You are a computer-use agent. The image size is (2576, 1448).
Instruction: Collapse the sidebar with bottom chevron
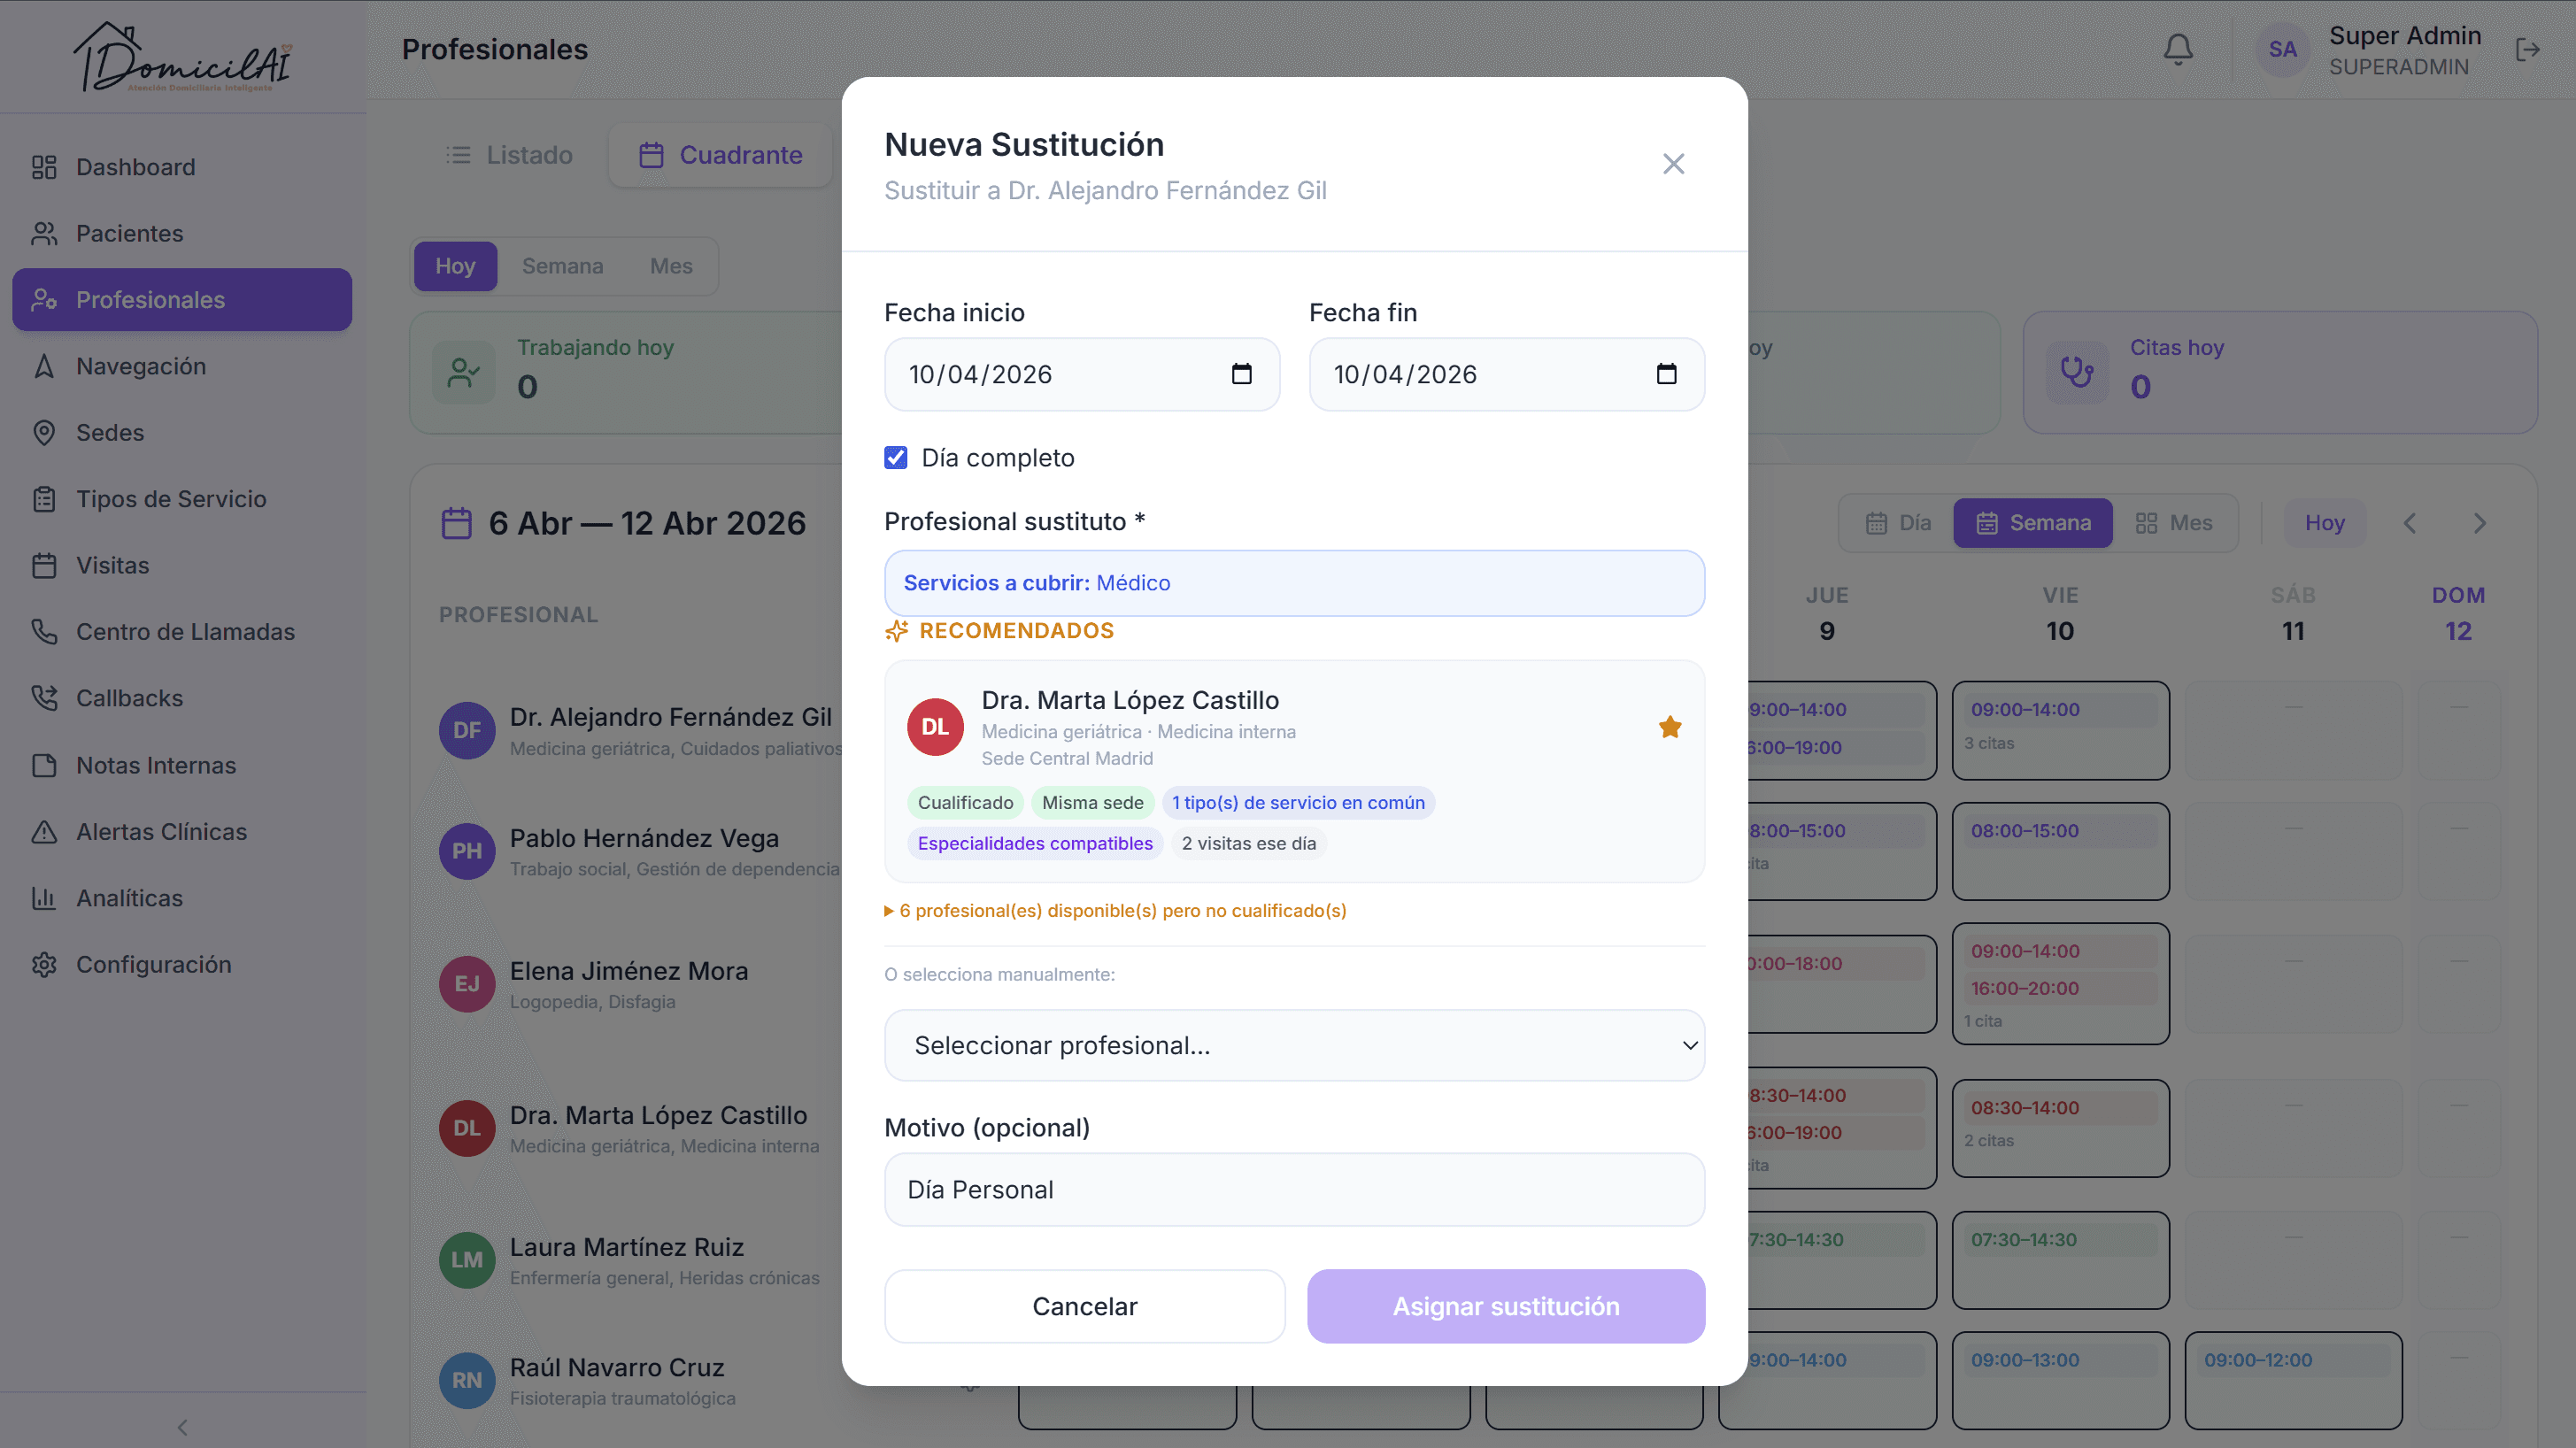(182, 1426)
